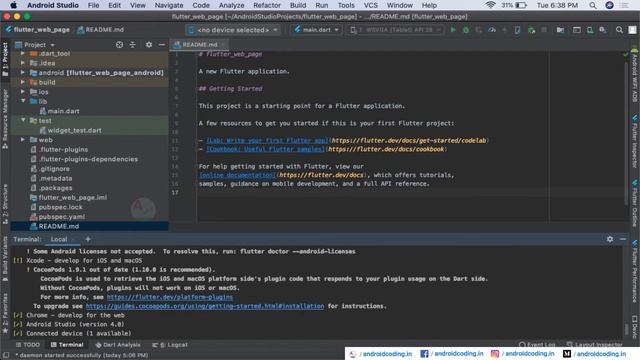
Task: Open Flutter Performance sidebar tab
Action: (635, 271)
